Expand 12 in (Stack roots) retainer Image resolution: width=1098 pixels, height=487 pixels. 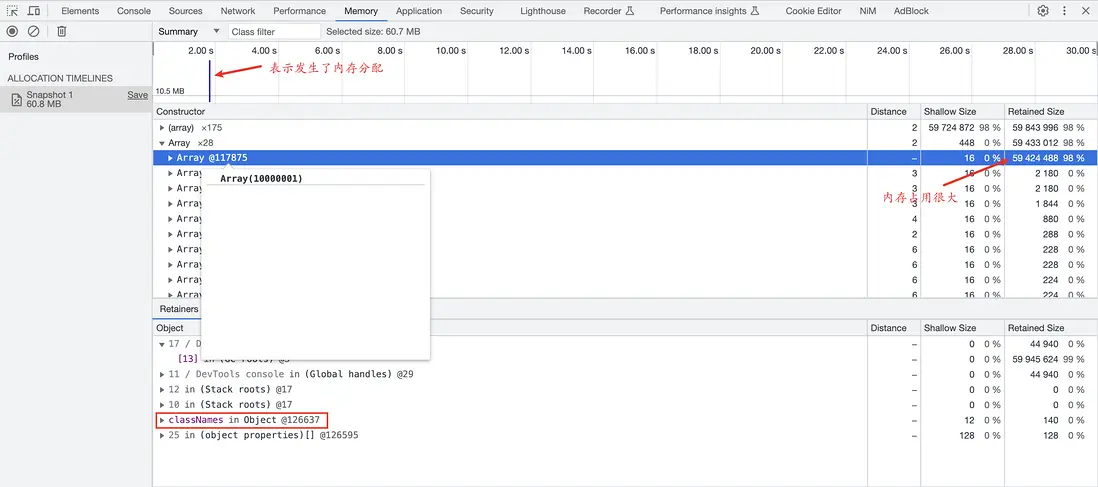(162, 390)
